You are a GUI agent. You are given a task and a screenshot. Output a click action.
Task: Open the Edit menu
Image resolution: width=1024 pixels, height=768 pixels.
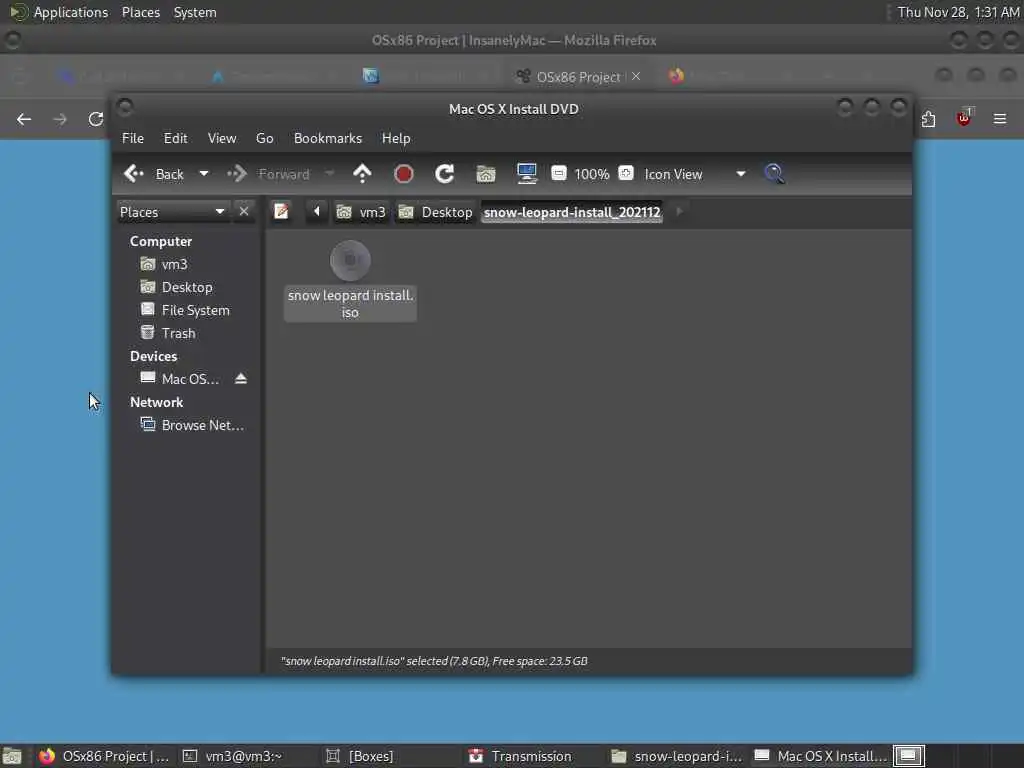click(x=175, y=138)
